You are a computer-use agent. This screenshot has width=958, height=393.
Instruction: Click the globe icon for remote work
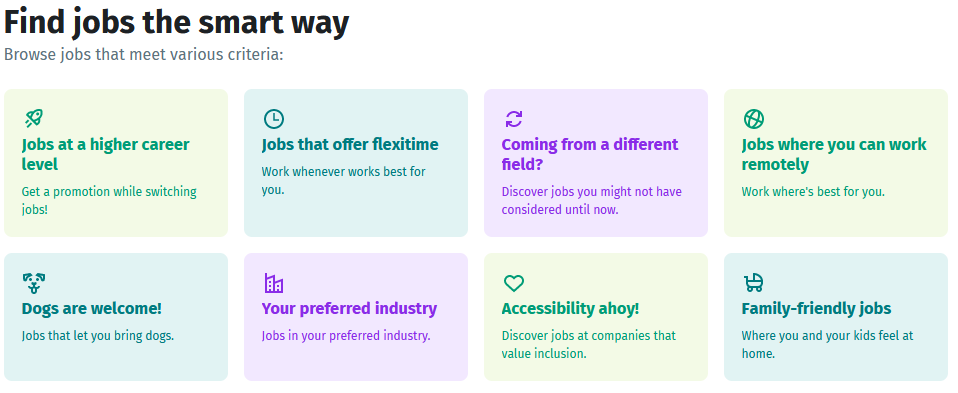click(754, 119)
